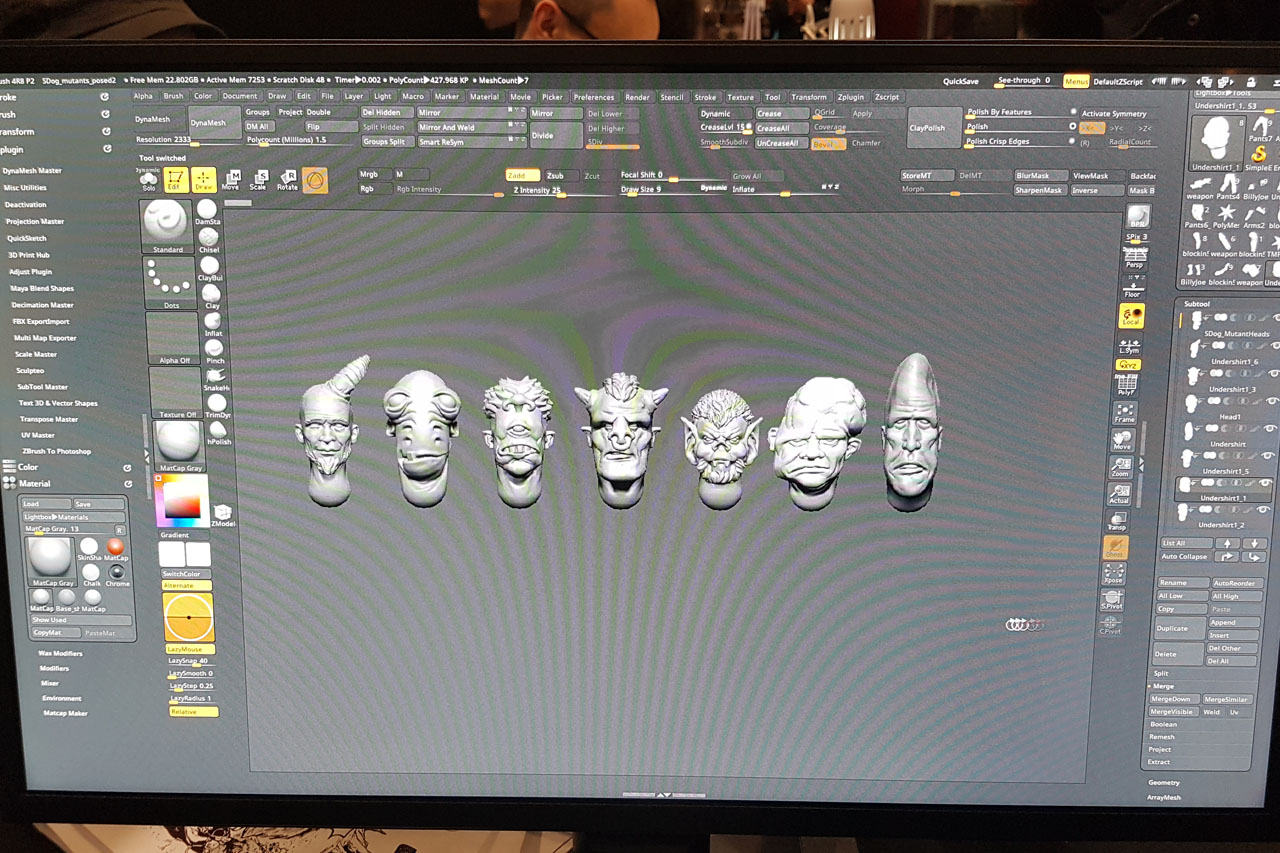Collapse the Material palette section
The image size is (1280, 853).
coord(34,483)
